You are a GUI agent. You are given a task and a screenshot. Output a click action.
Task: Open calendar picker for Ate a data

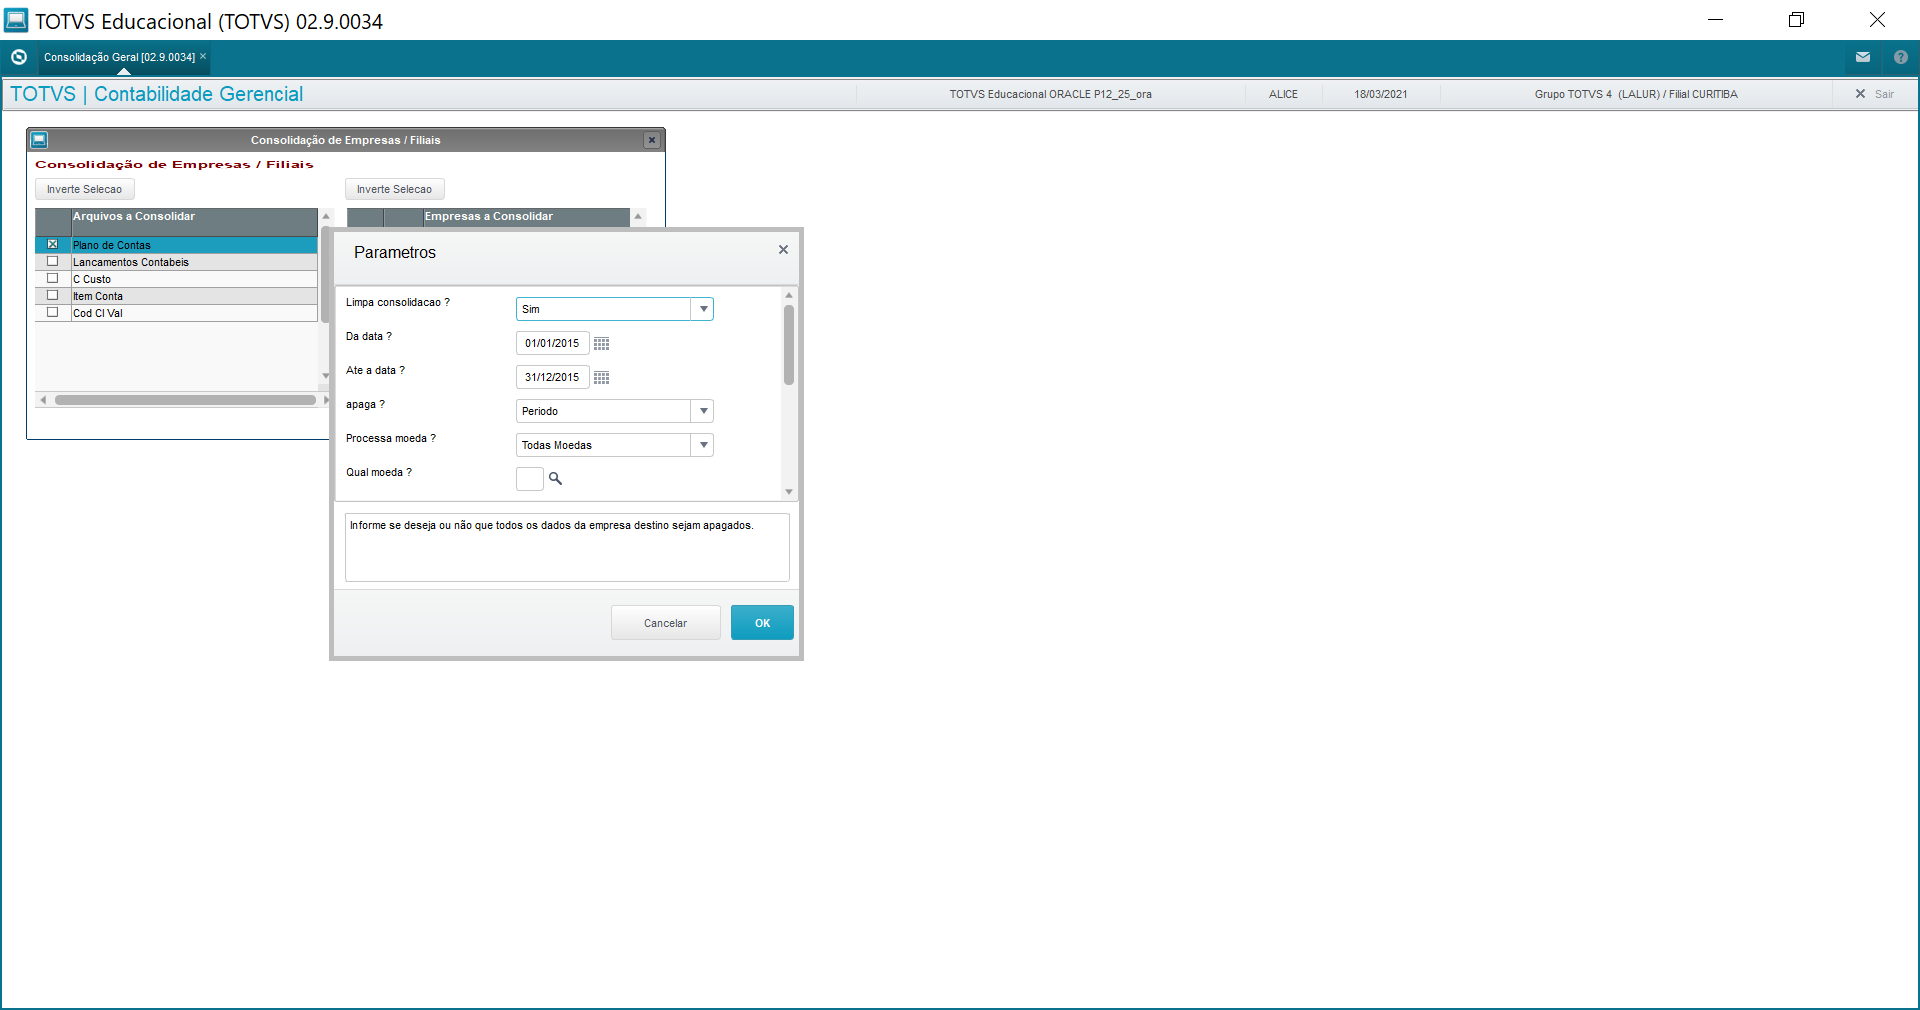click(x=602, y=378)
